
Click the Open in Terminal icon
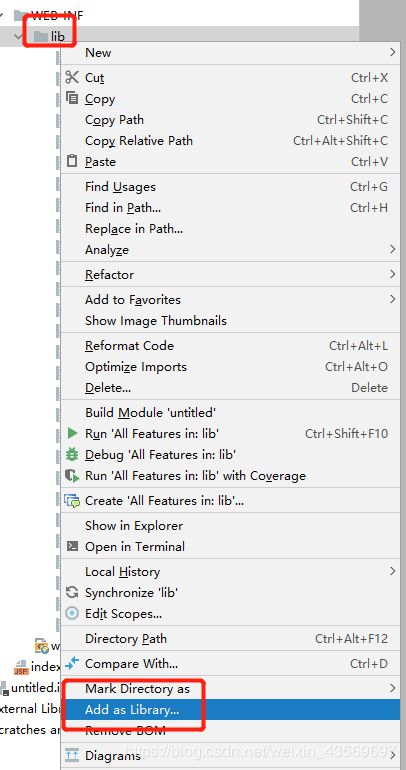tap(72, 546)
